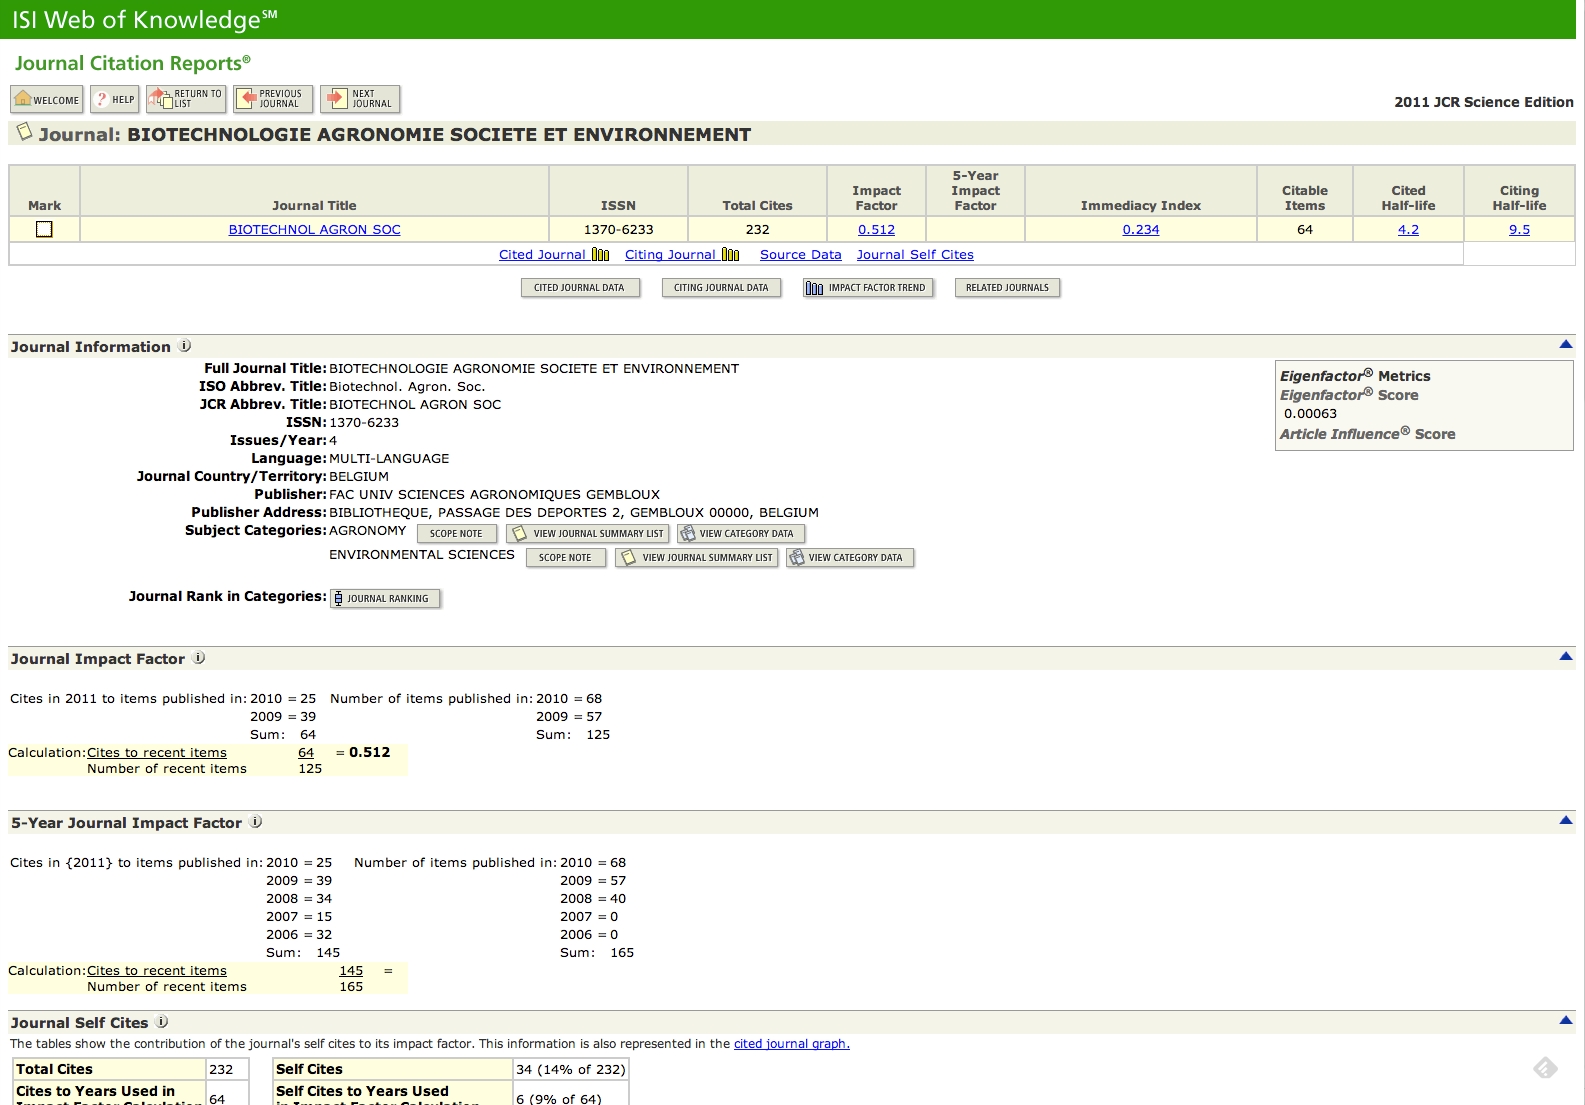The width and height of the screenshot is (1585, 1105).
Task: Select Self Cites value 34 (14% of 232)
Action: [571, 1069]
